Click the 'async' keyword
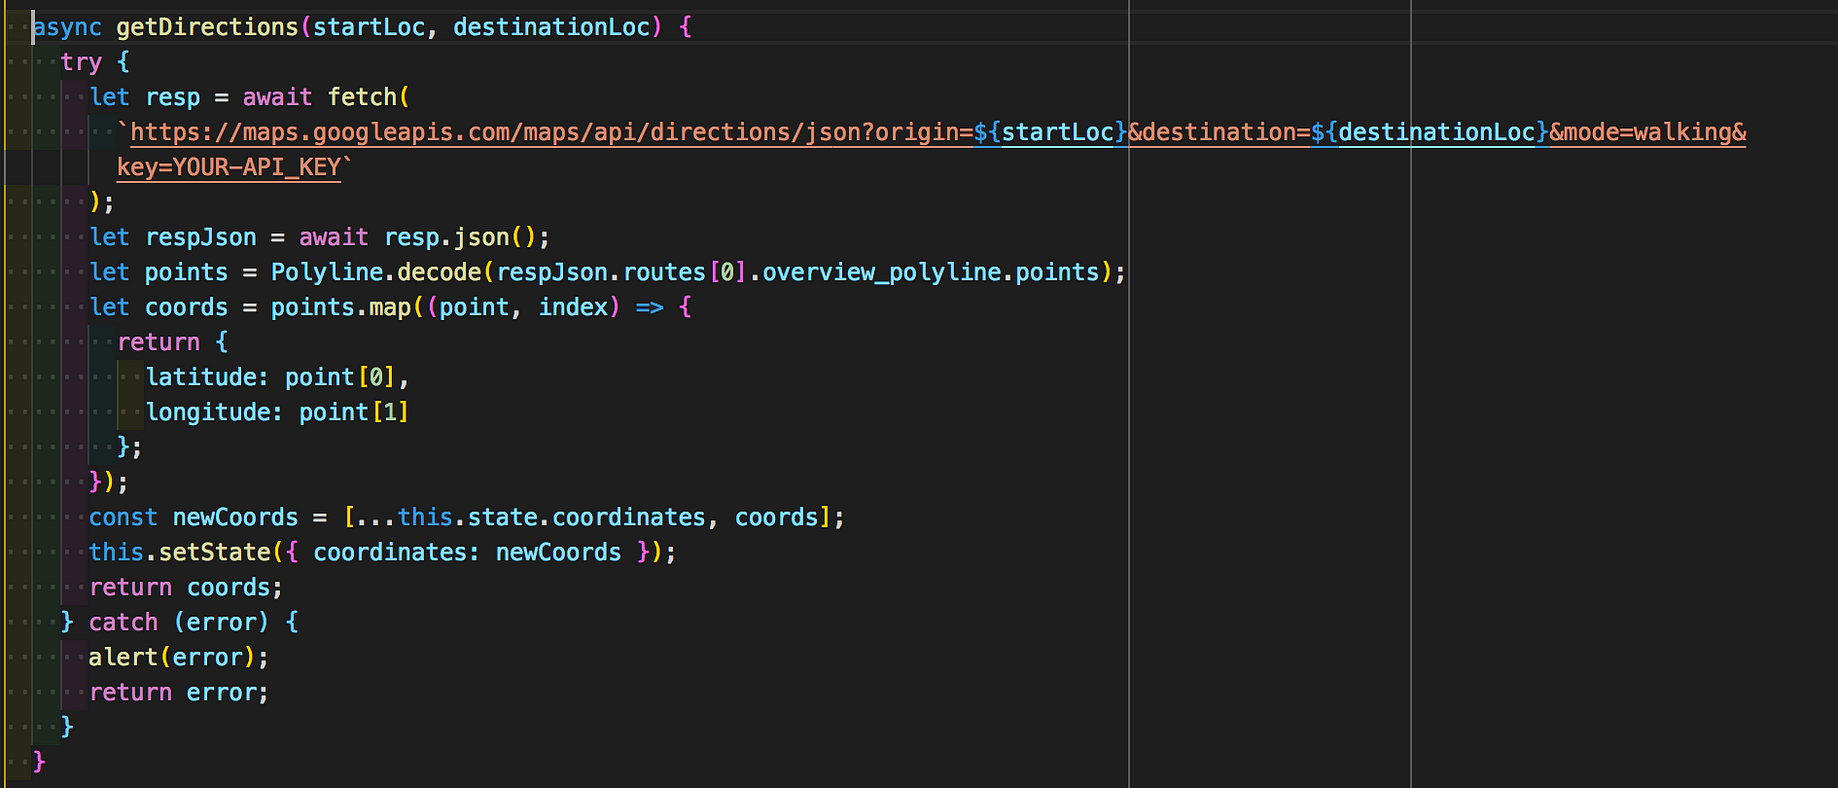The image size is (1838, 788). (67, 27)
